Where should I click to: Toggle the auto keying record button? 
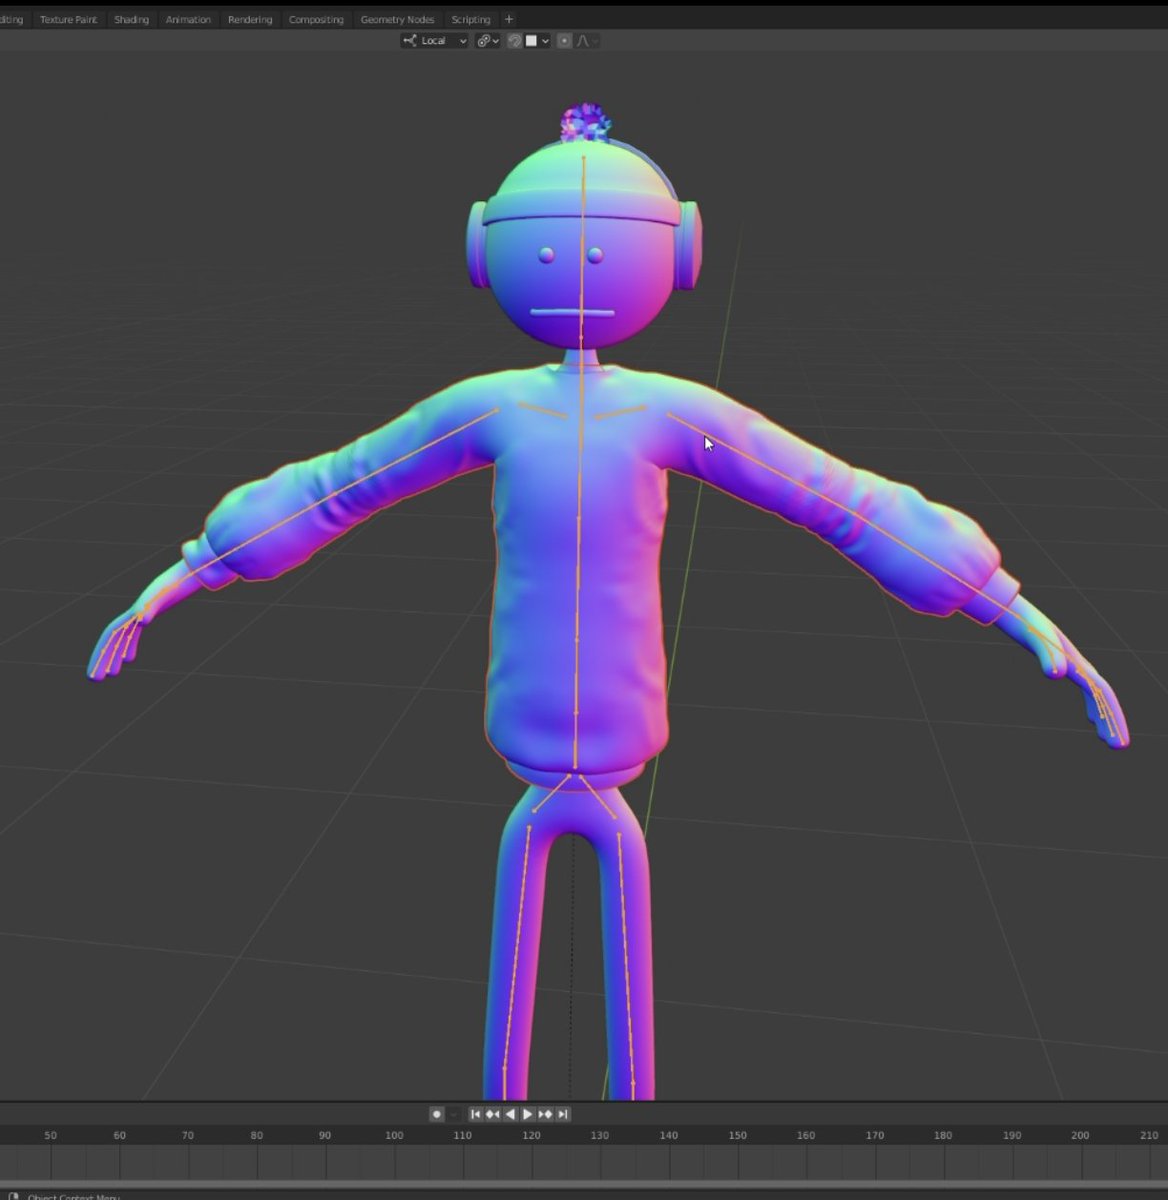[x=437, y=1114]
